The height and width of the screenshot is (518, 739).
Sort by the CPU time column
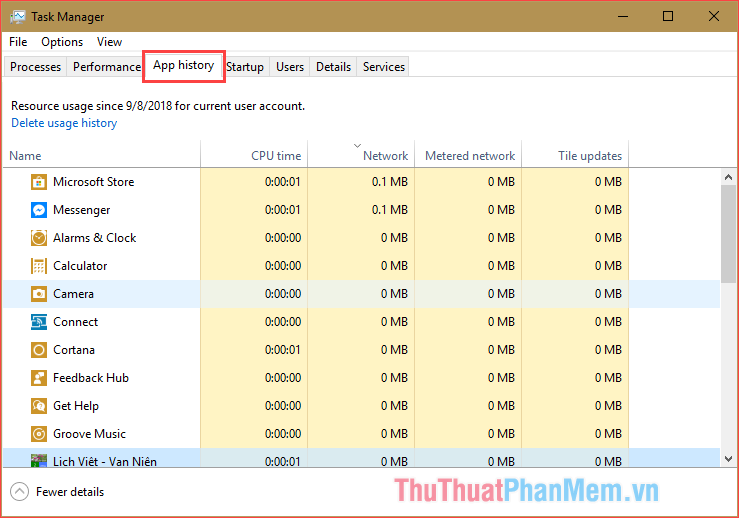pyautogui.click(x=254, y=156)
